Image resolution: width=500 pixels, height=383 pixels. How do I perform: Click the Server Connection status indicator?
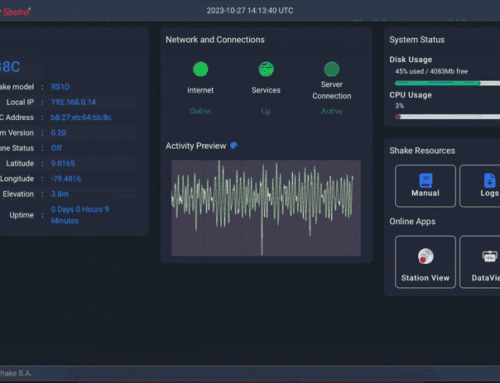click(x=332, y=69)
